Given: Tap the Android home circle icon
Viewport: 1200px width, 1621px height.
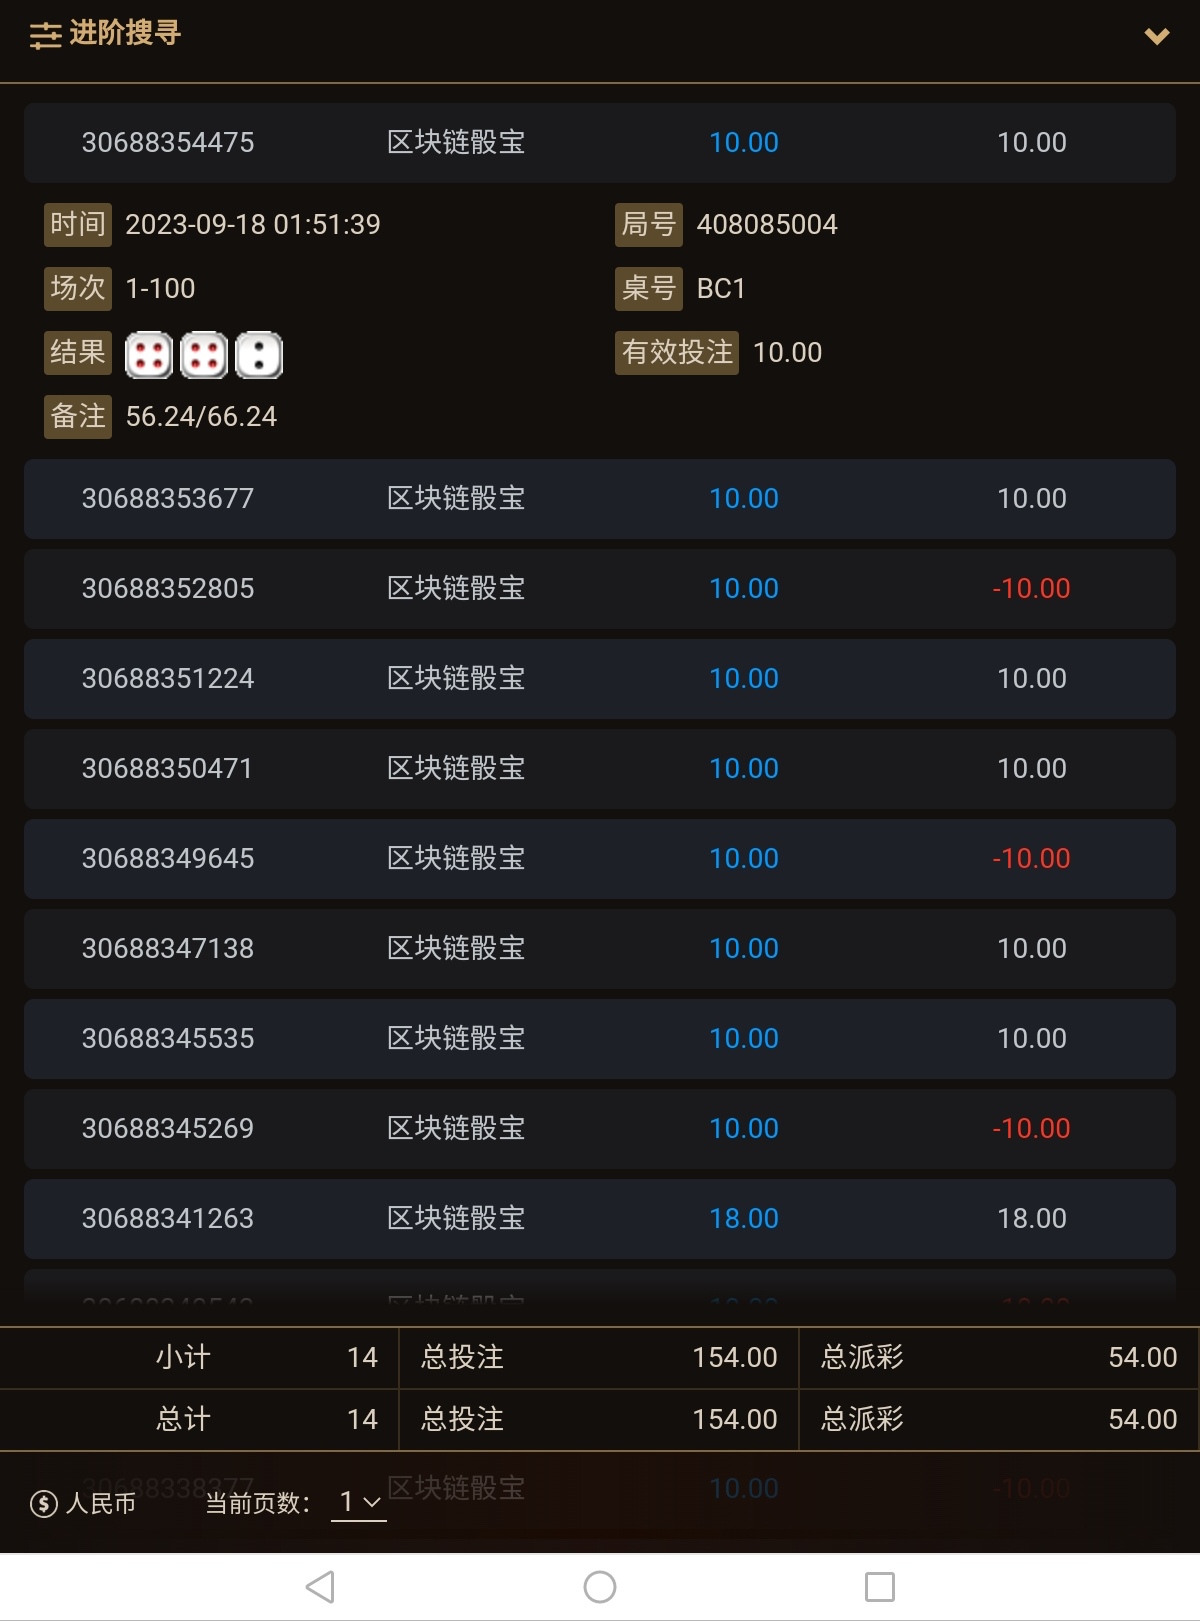Looking at the screenshot, I should click(600, 1587).
